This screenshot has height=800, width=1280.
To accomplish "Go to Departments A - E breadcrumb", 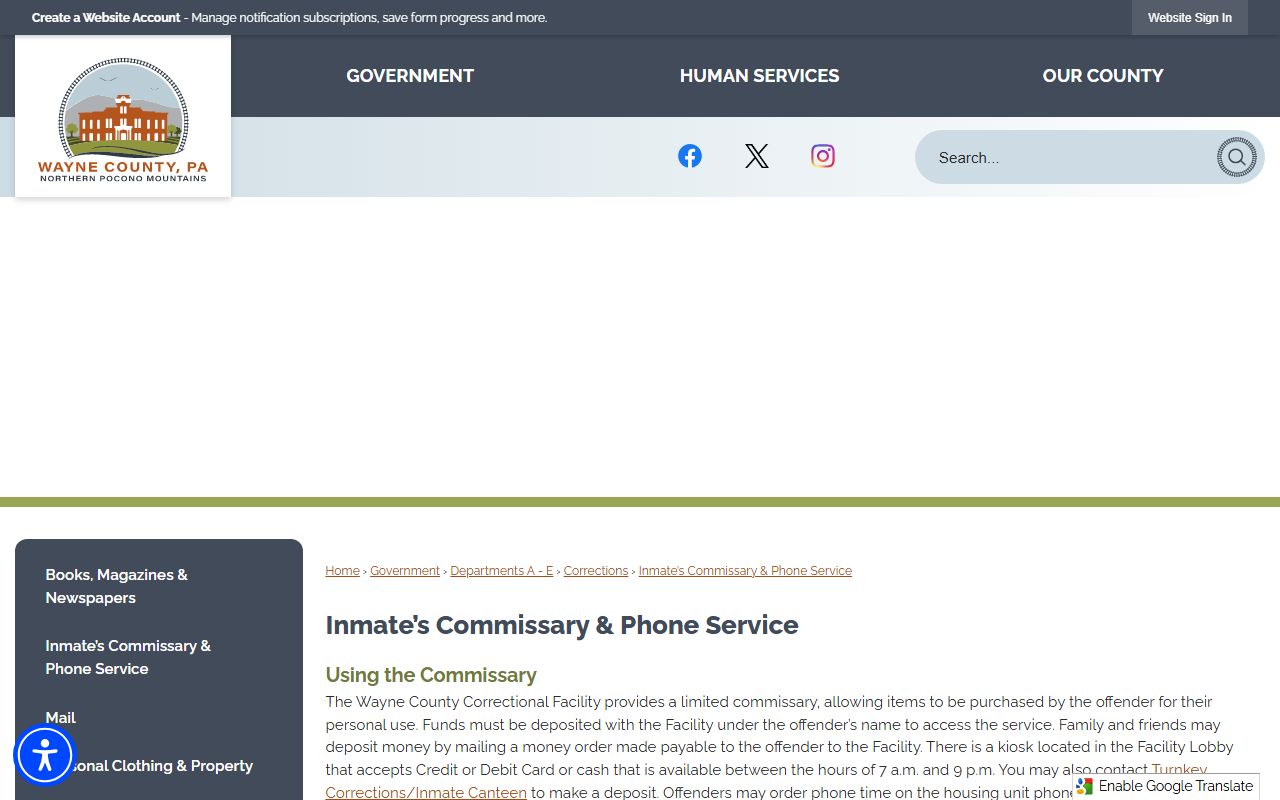I will [501, 571].
